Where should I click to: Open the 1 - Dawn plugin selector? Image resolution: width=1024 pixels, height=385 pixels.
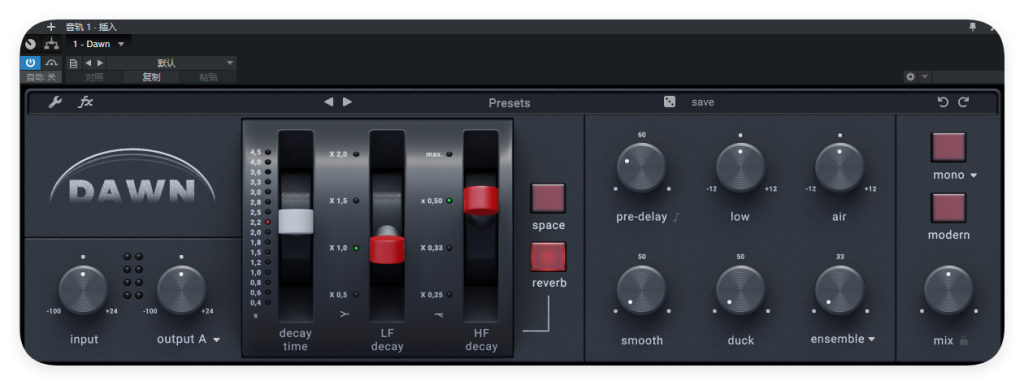click(x=98, y=44)
